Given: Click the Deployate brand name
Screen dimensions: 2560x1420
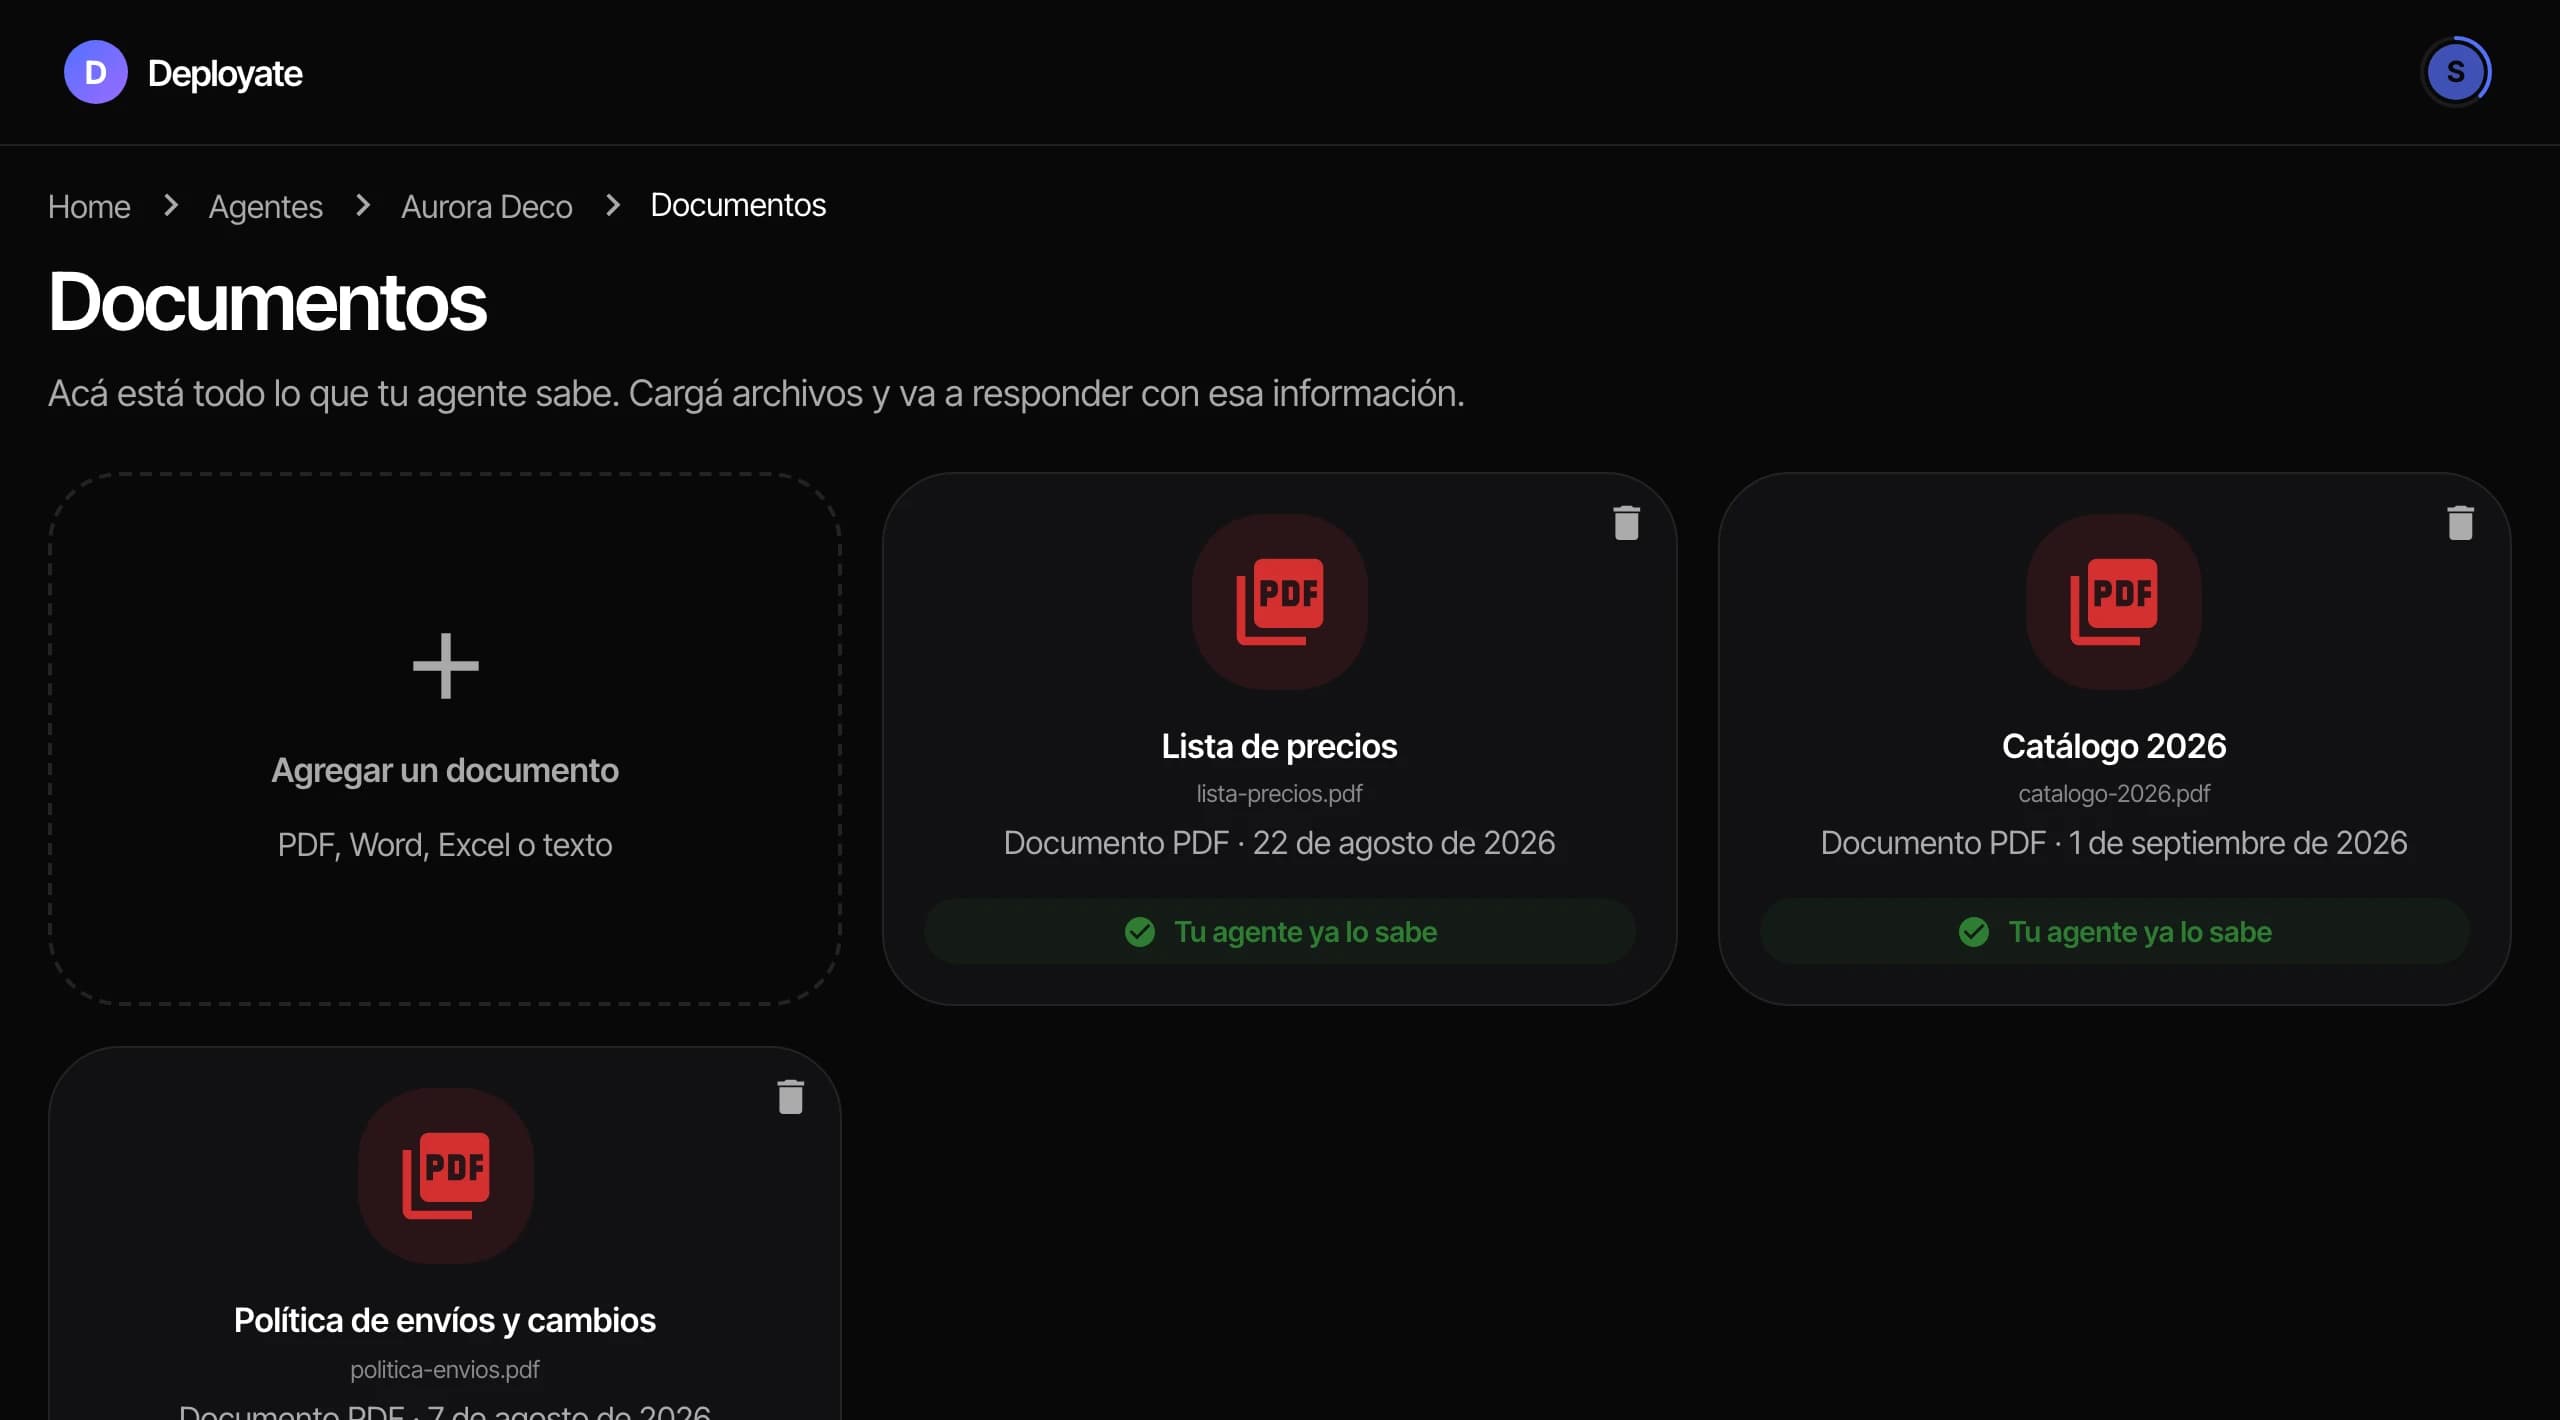Looking at the screenshot, I should click(225, 73).
